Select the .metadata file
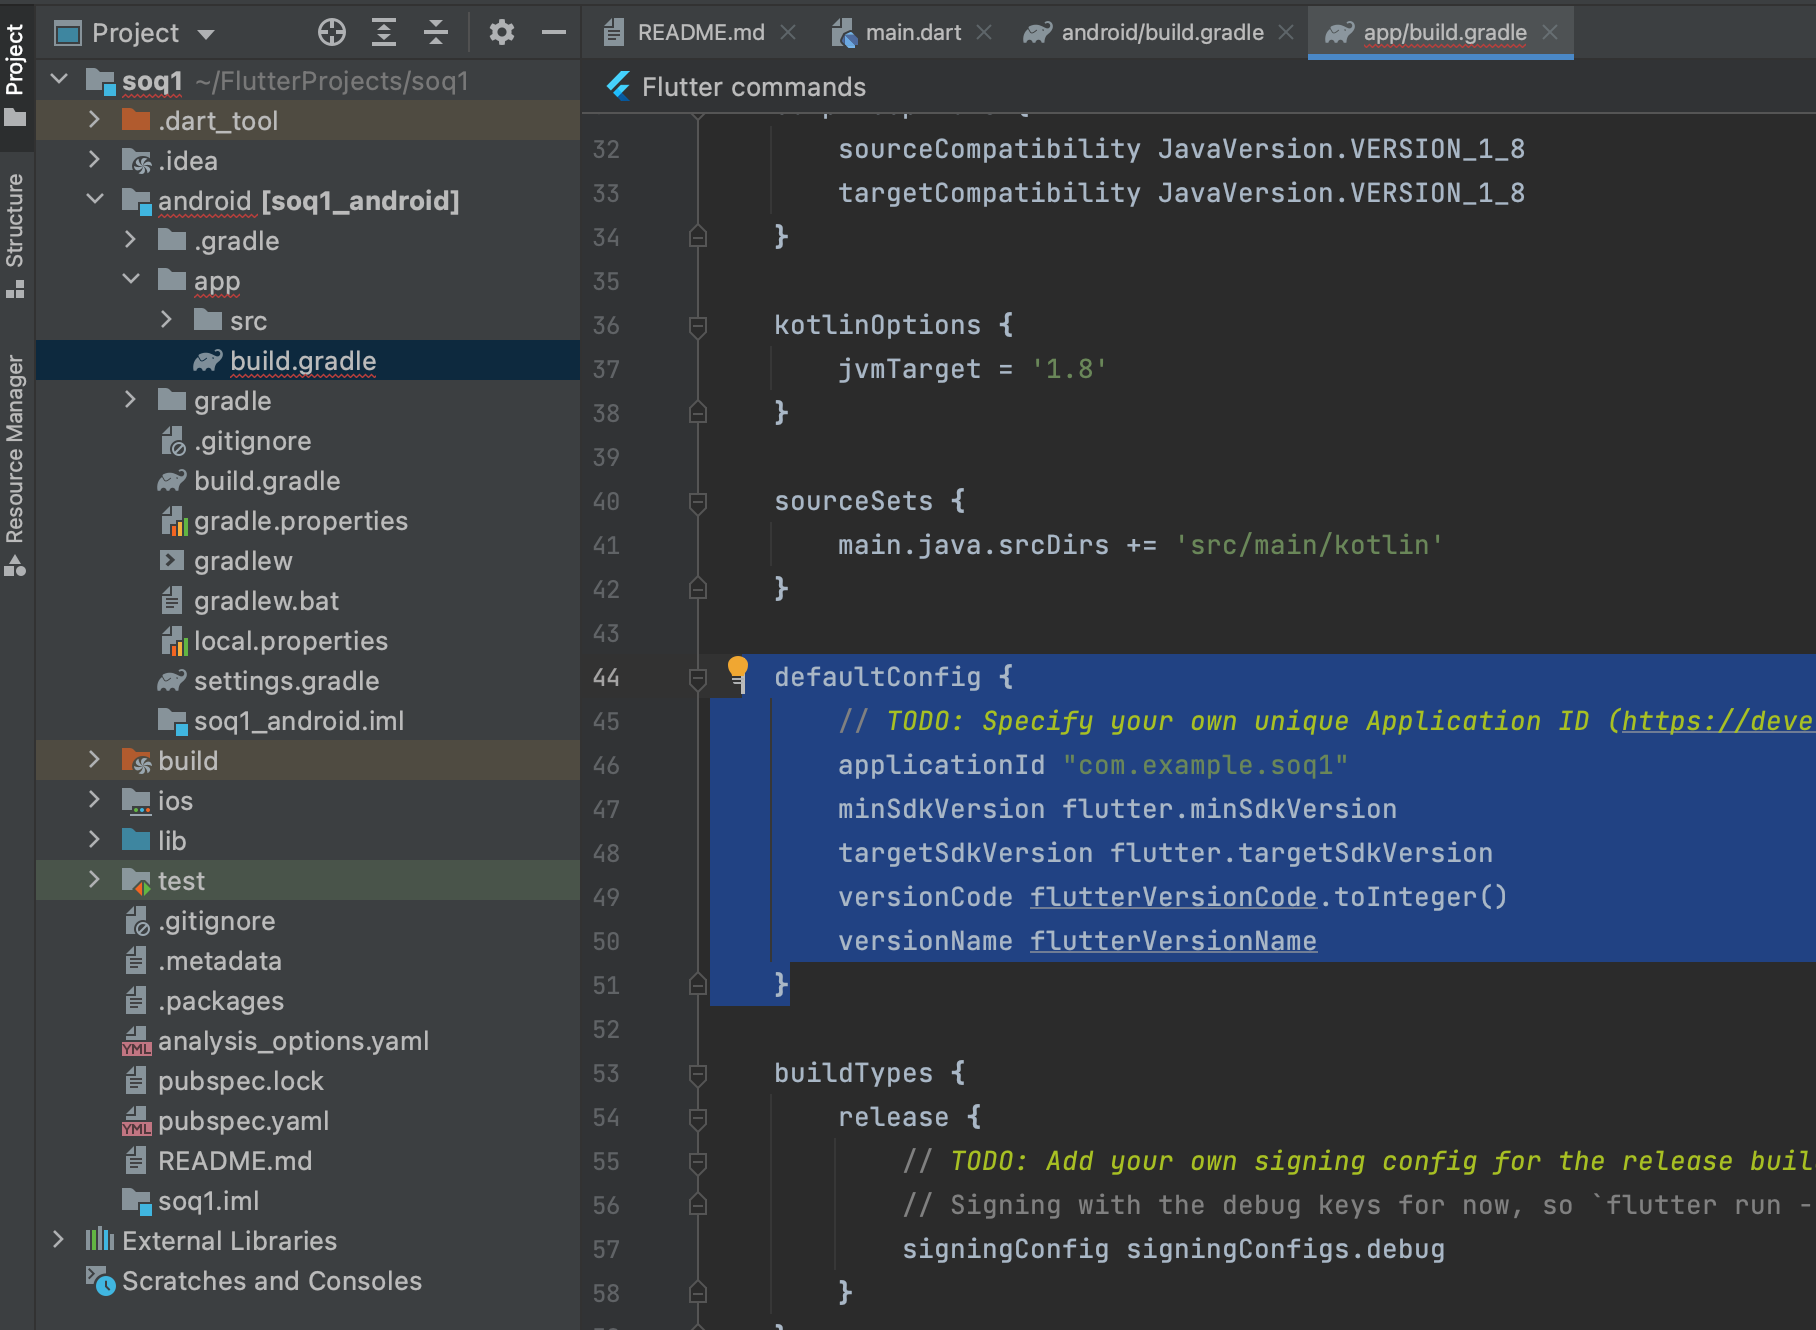 click(x=308, y=960)
